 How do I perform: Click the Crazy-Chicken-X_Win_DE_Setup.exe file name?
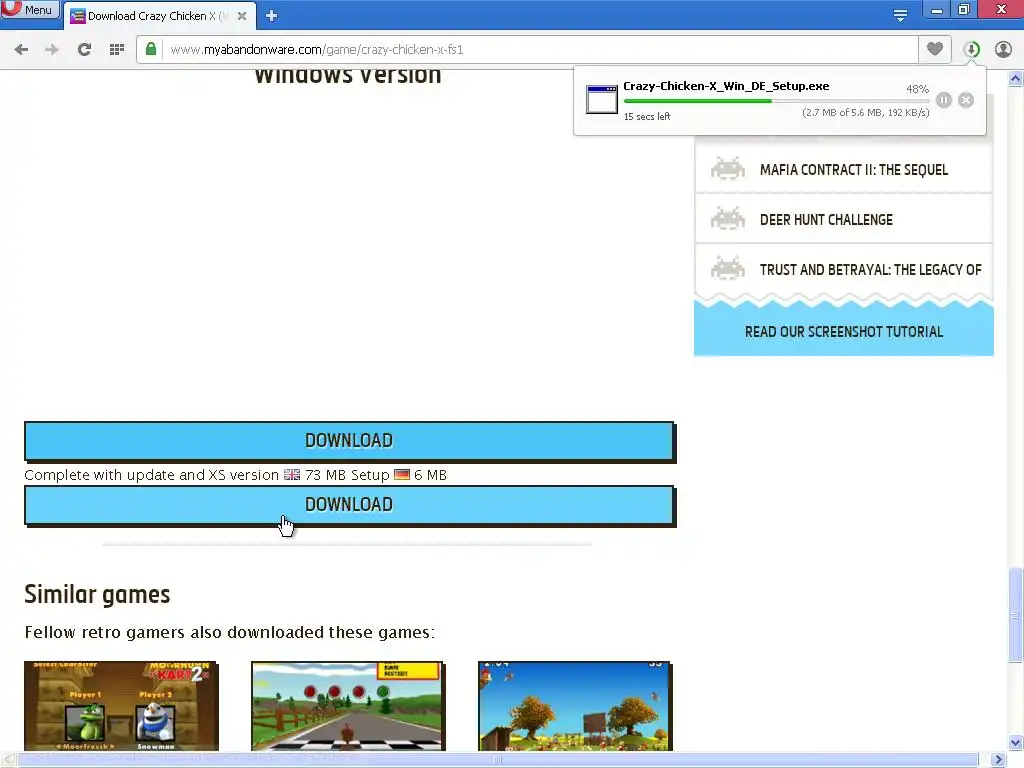tap(726, 86)
